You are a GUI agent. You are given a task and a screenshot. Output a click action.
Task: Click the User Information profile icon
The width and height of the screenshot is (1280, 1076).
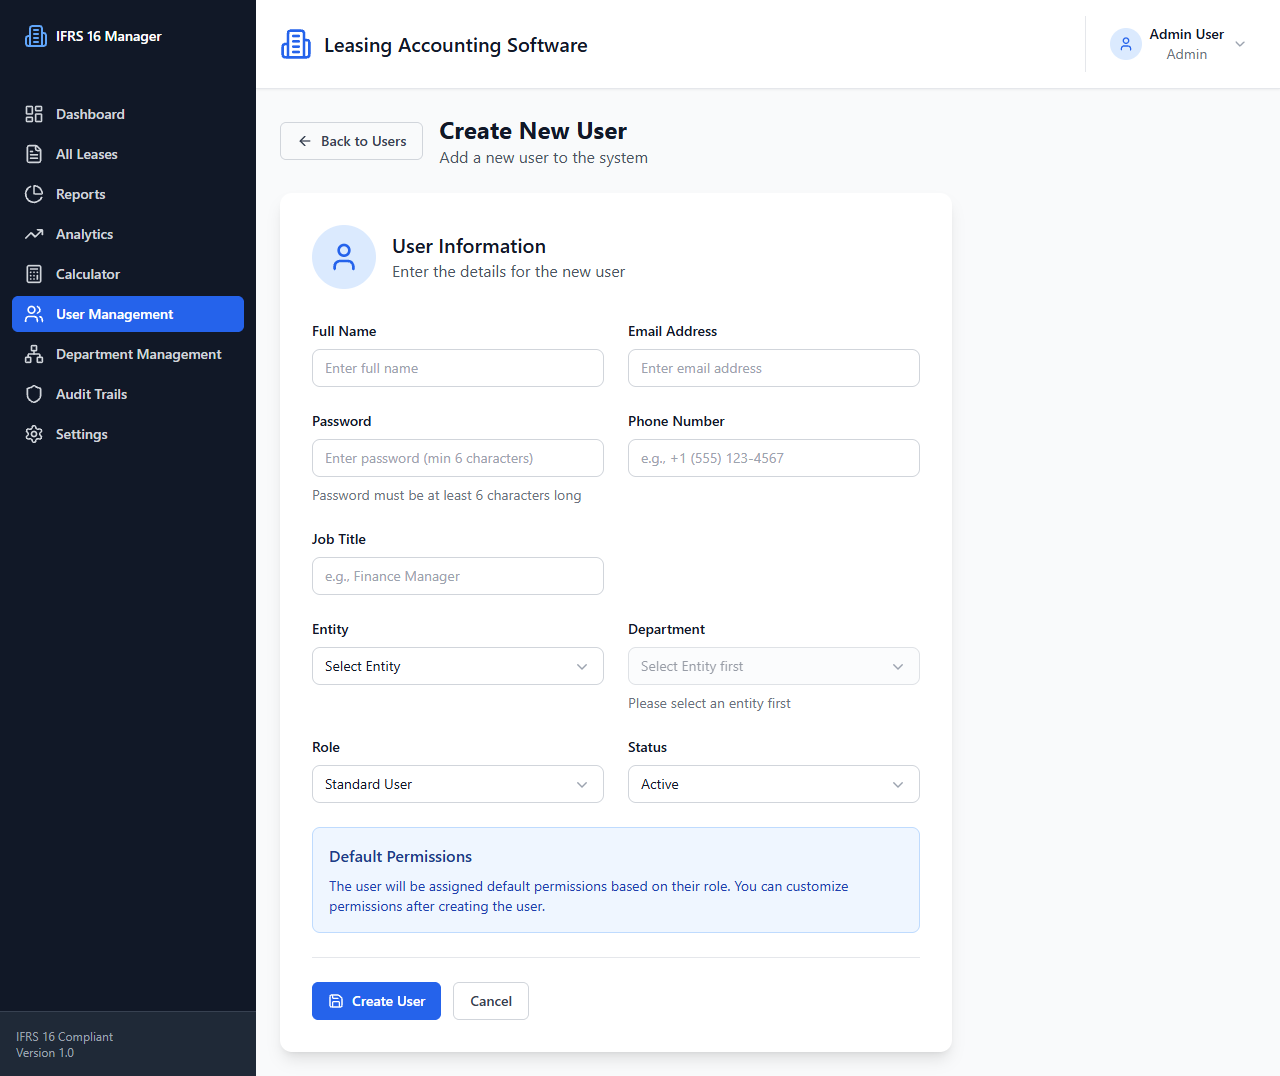tap(344, 257)
